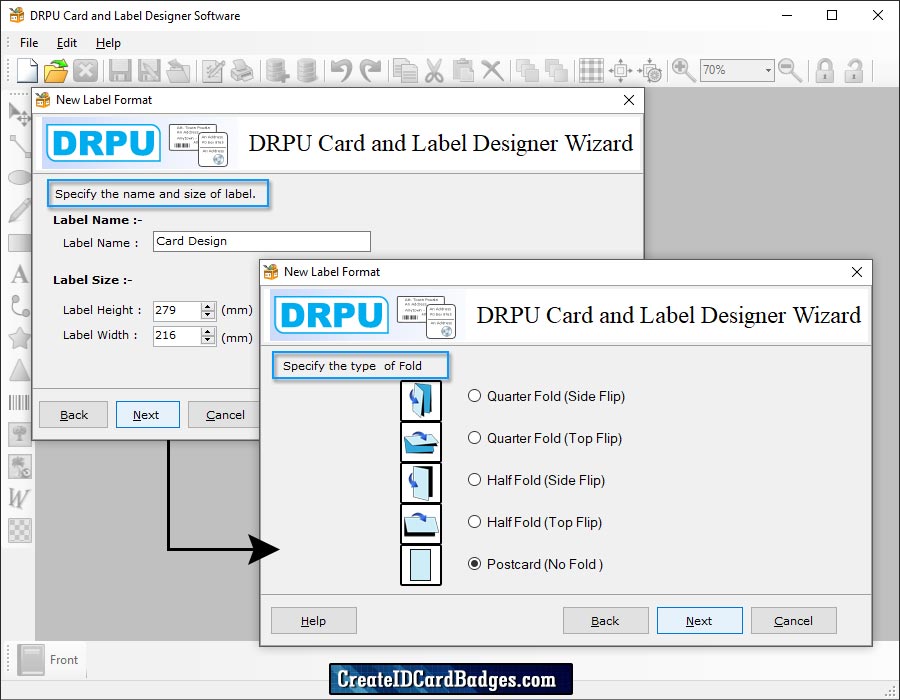Screen dimensions: 900x700
Task: Click Back in label size dialog
Action: click(x=73, y=415)
